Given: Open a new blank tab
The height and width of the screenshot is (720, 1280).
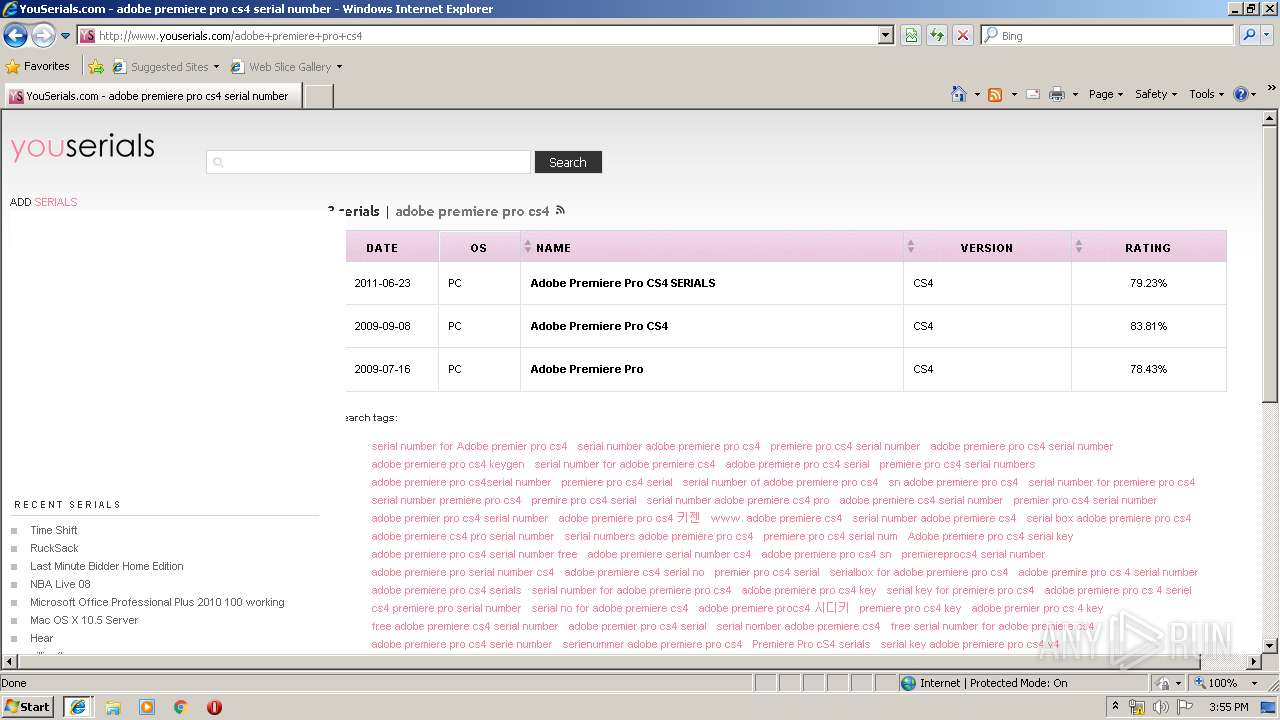Looking at the screenshot, I should pos(318,96).
